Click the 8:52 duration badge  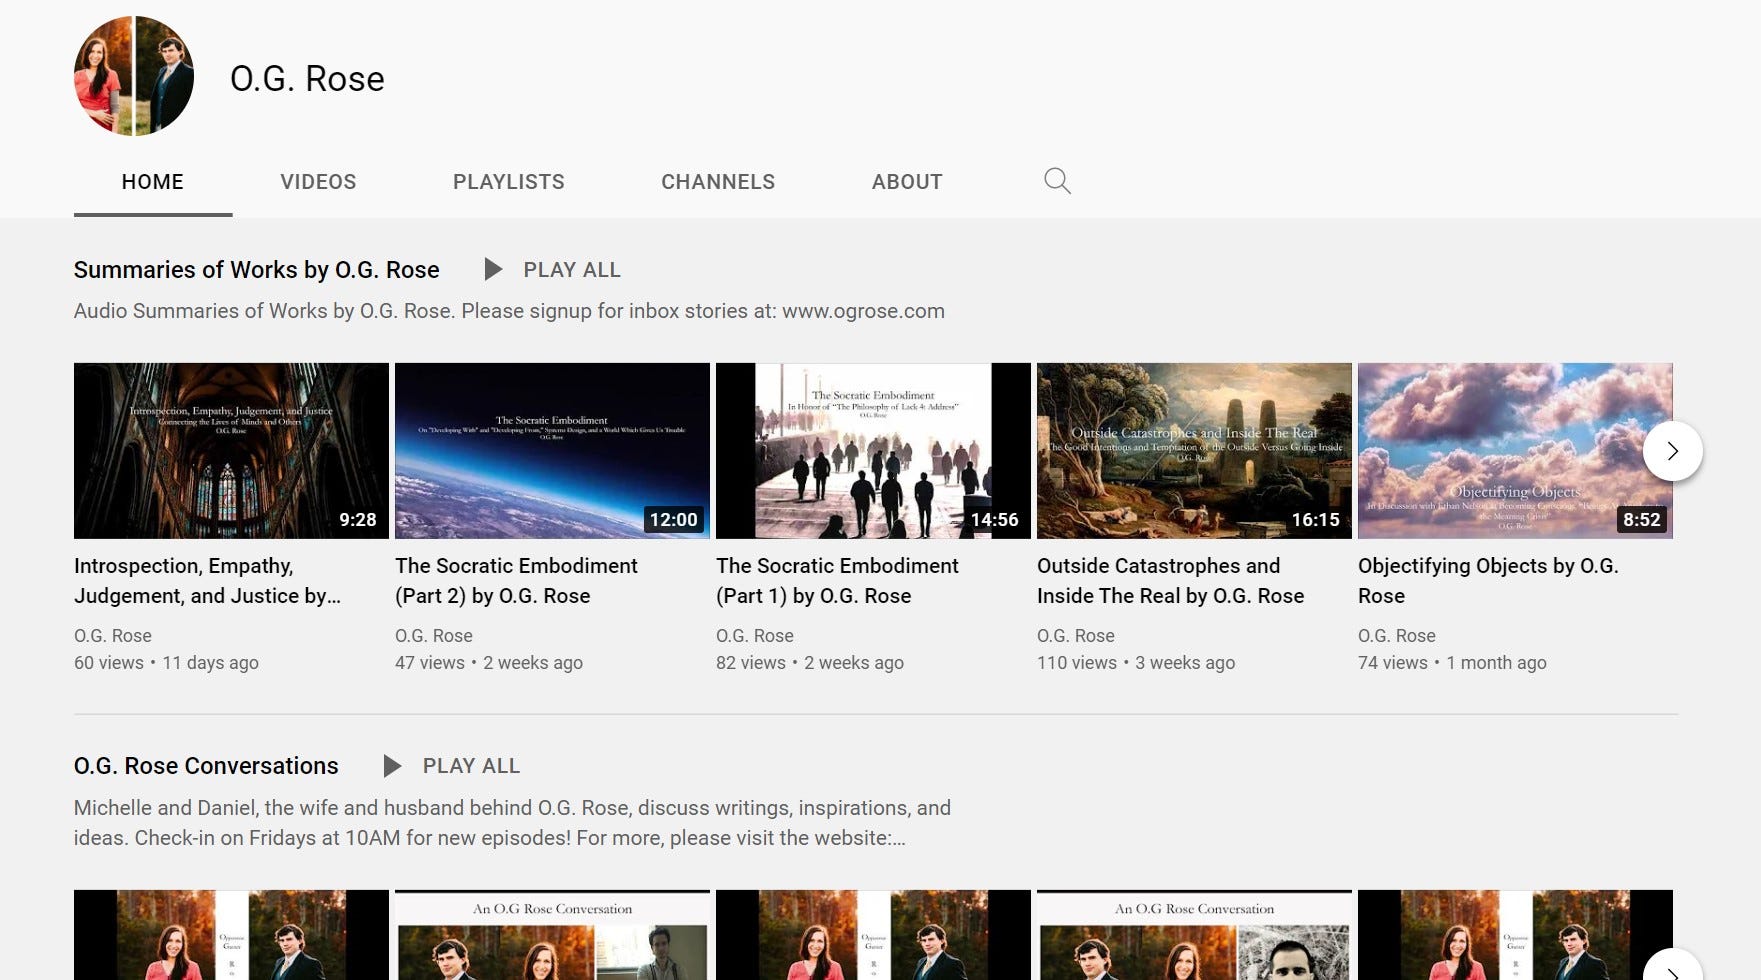(1642, 520)
